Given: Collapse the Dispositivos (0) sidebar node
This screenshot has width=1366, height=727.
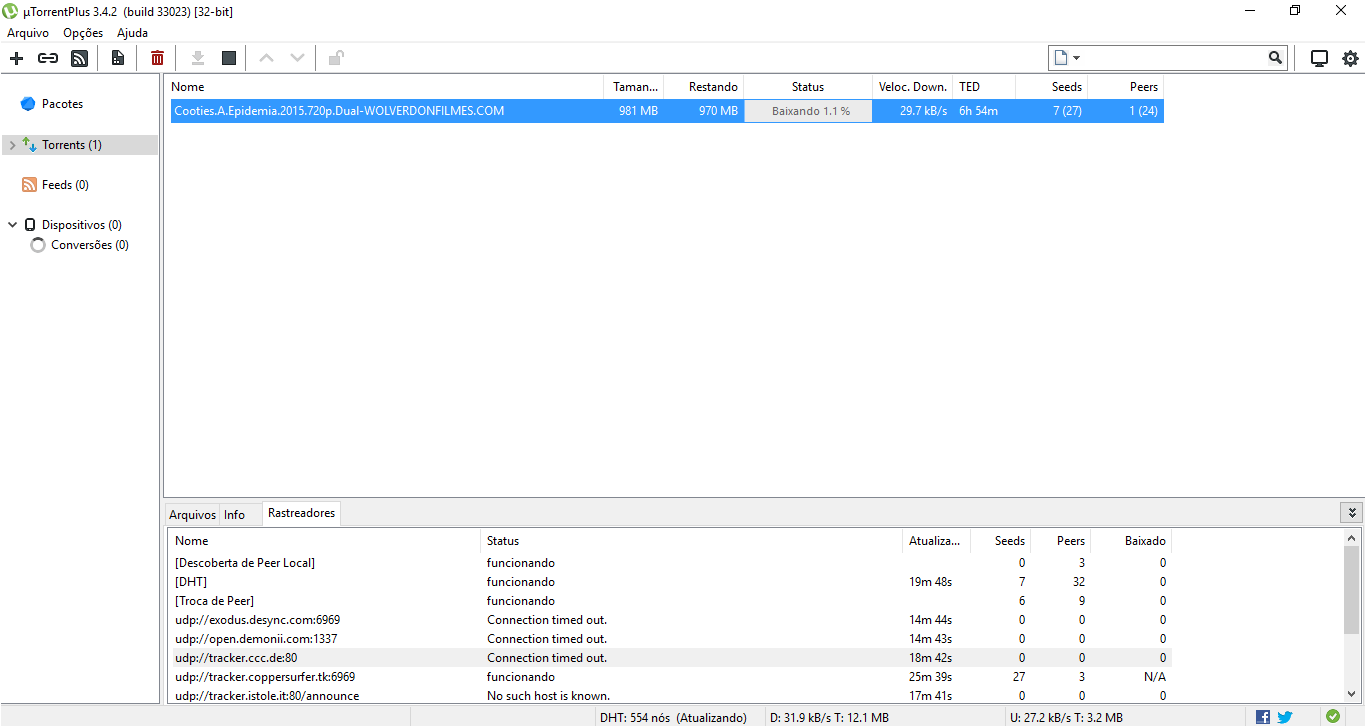Looking at the screenshot, I should (x=12, y=225).
